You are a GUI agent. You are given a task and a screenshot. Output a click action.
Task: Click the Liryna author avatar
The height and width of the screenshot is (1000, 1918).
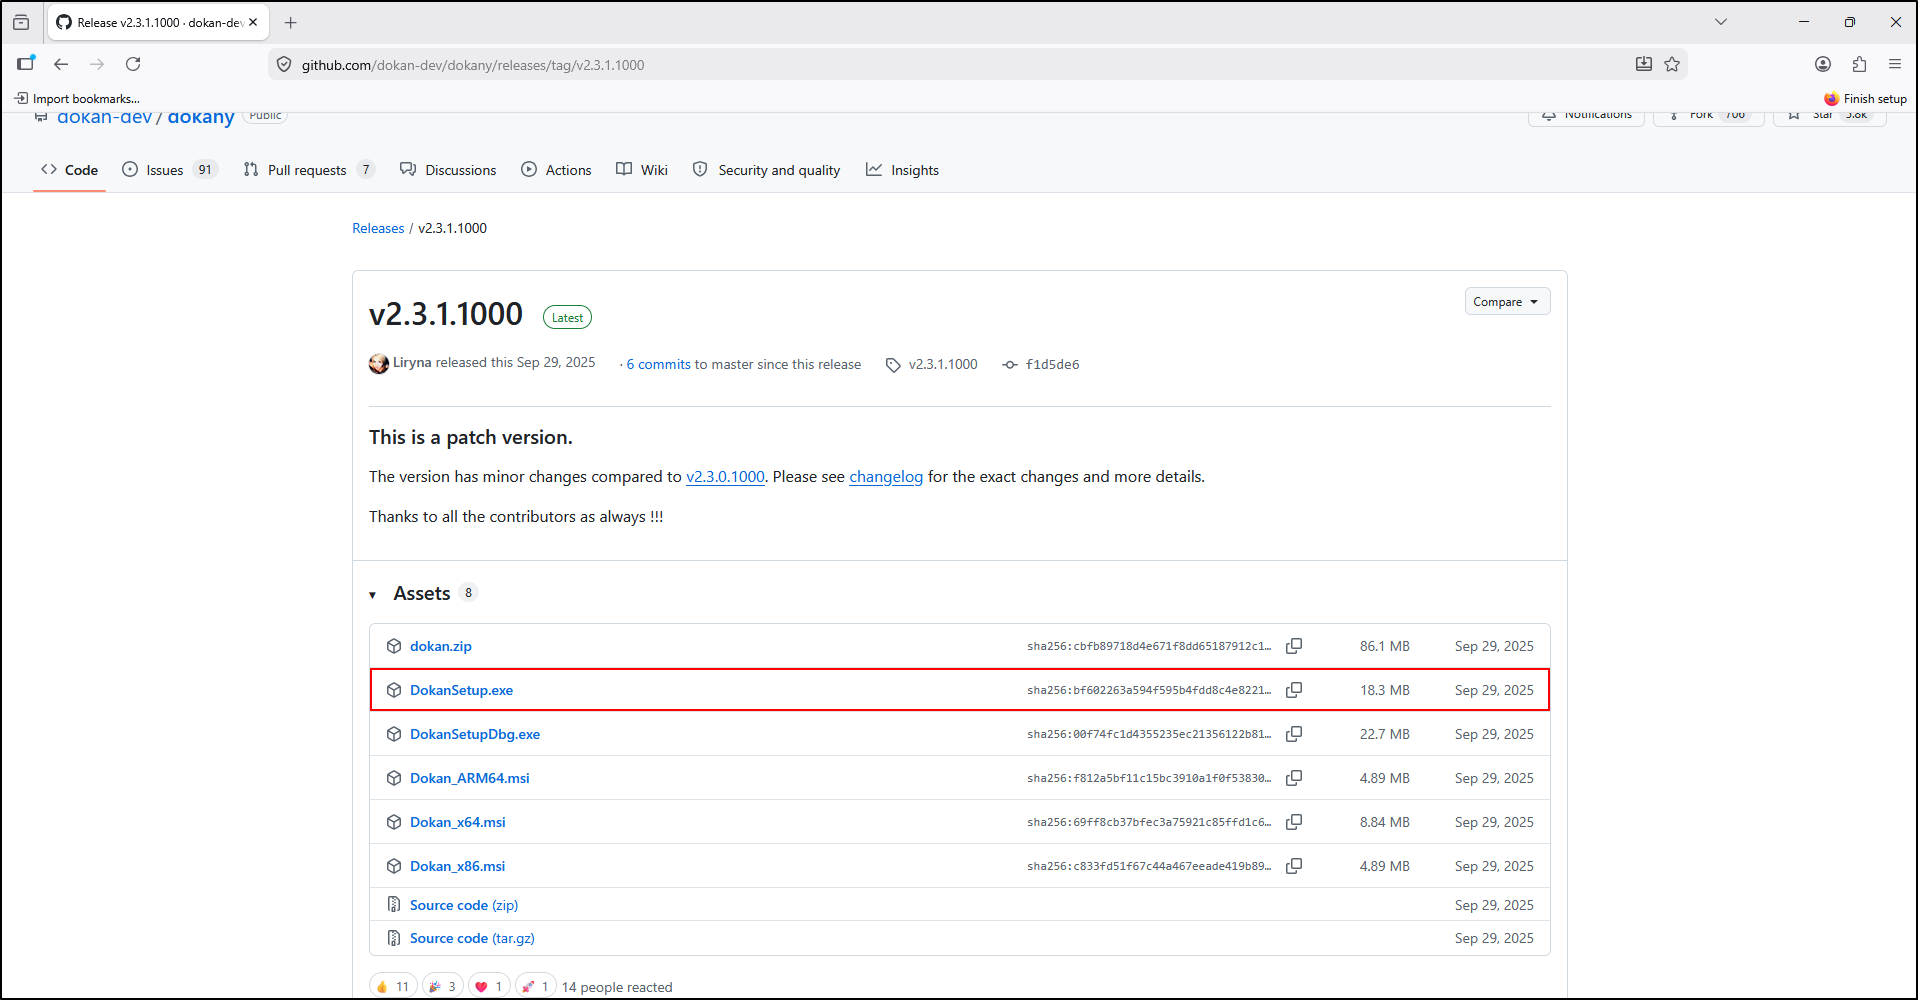(379, 364)
